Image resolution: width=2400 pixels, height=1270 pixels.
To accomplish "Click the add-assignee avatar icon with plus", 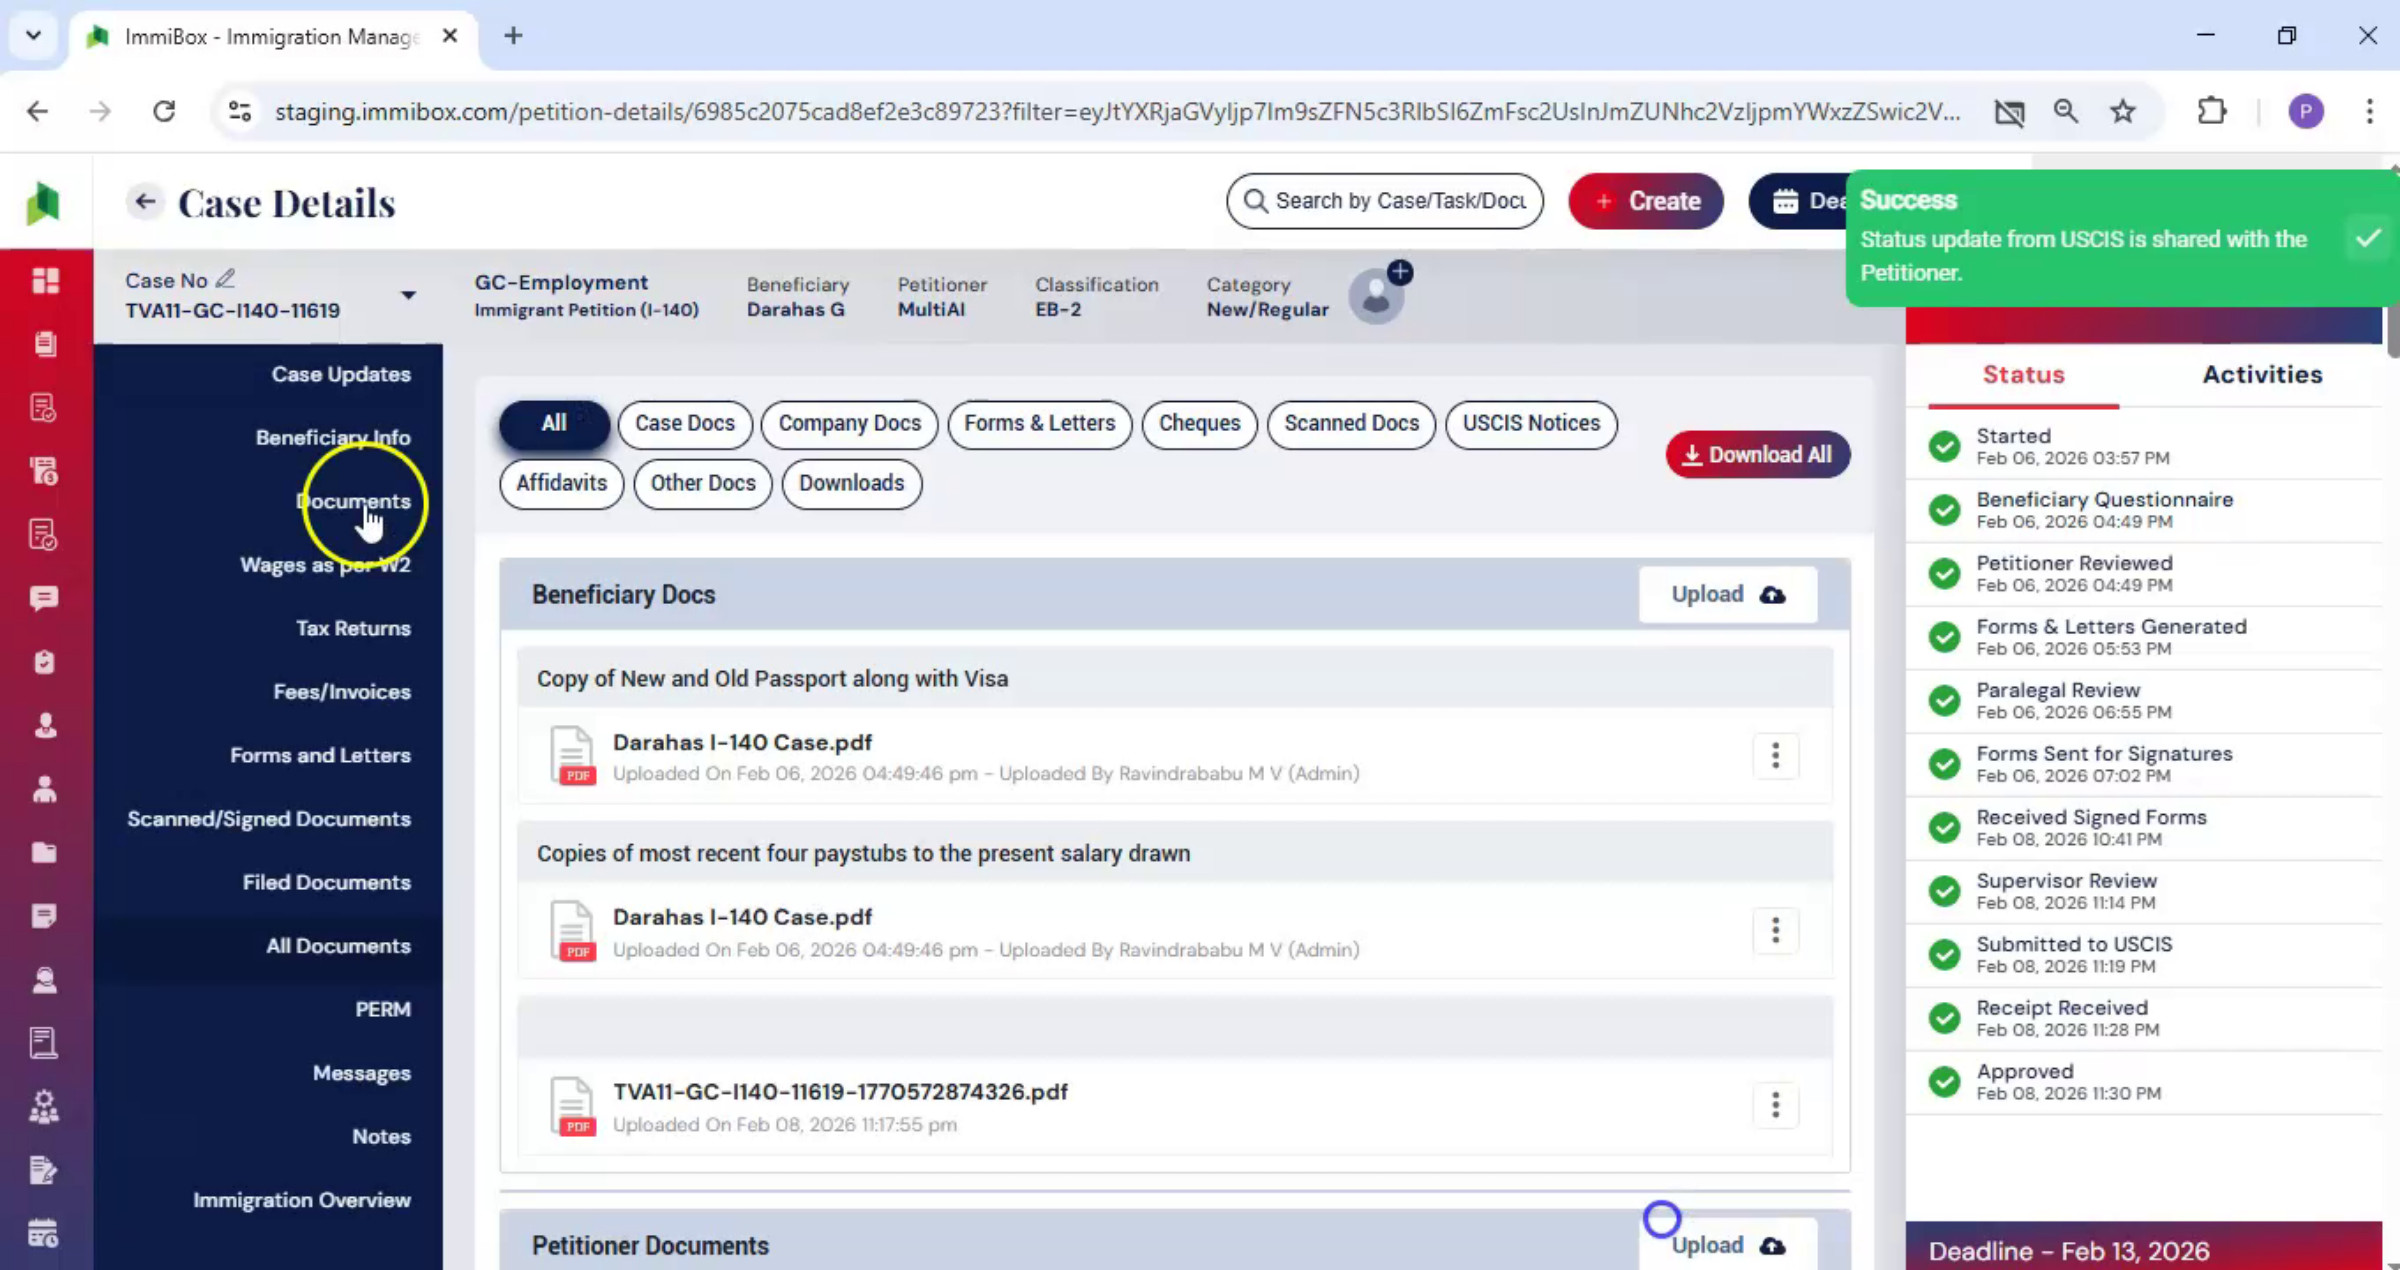I will 1379,293.
